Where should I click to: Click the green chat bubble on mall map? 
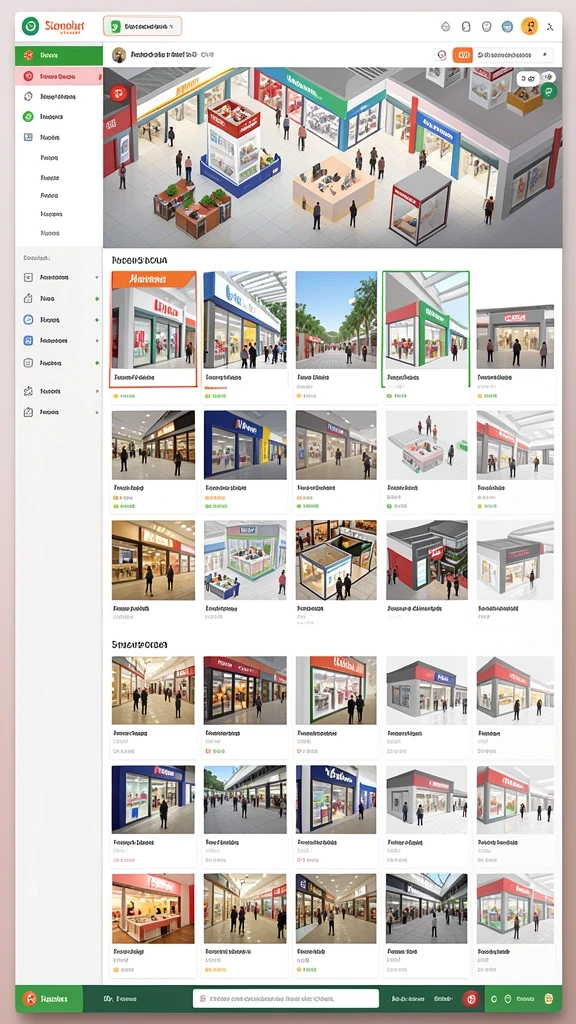coord(549,91)
